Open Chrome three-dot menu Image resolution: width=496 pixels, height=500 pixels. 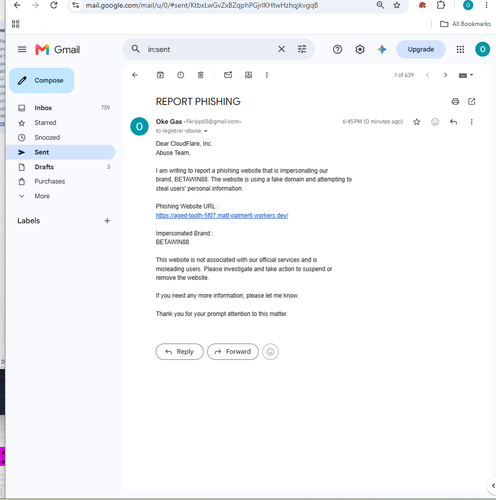pyautogui.click(x=486, y=5)
